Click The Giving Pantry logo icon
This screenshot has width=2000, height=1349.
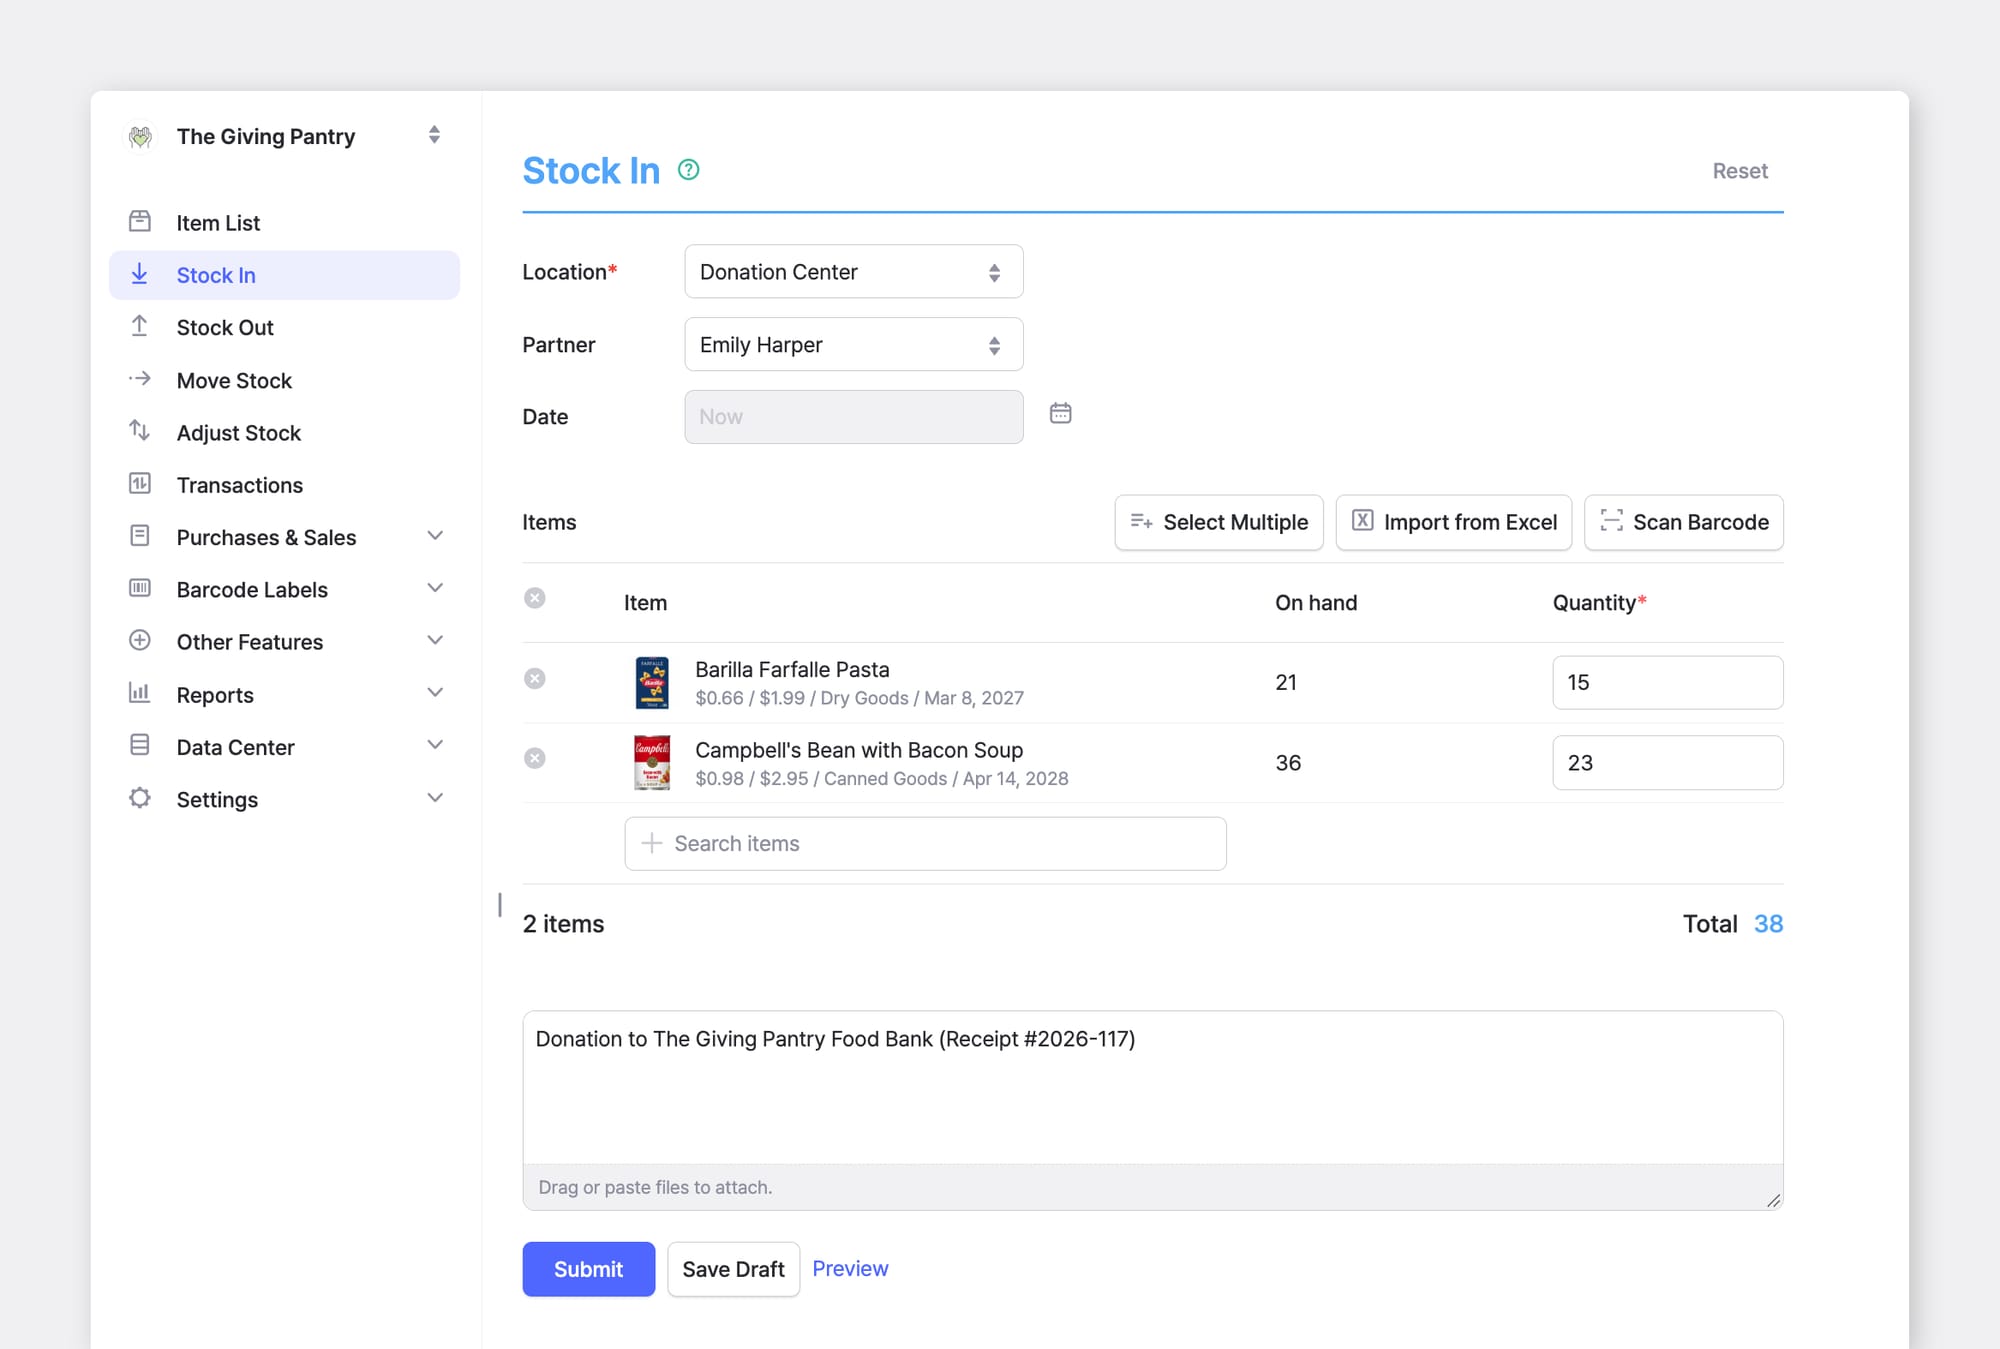click(140, 136)
